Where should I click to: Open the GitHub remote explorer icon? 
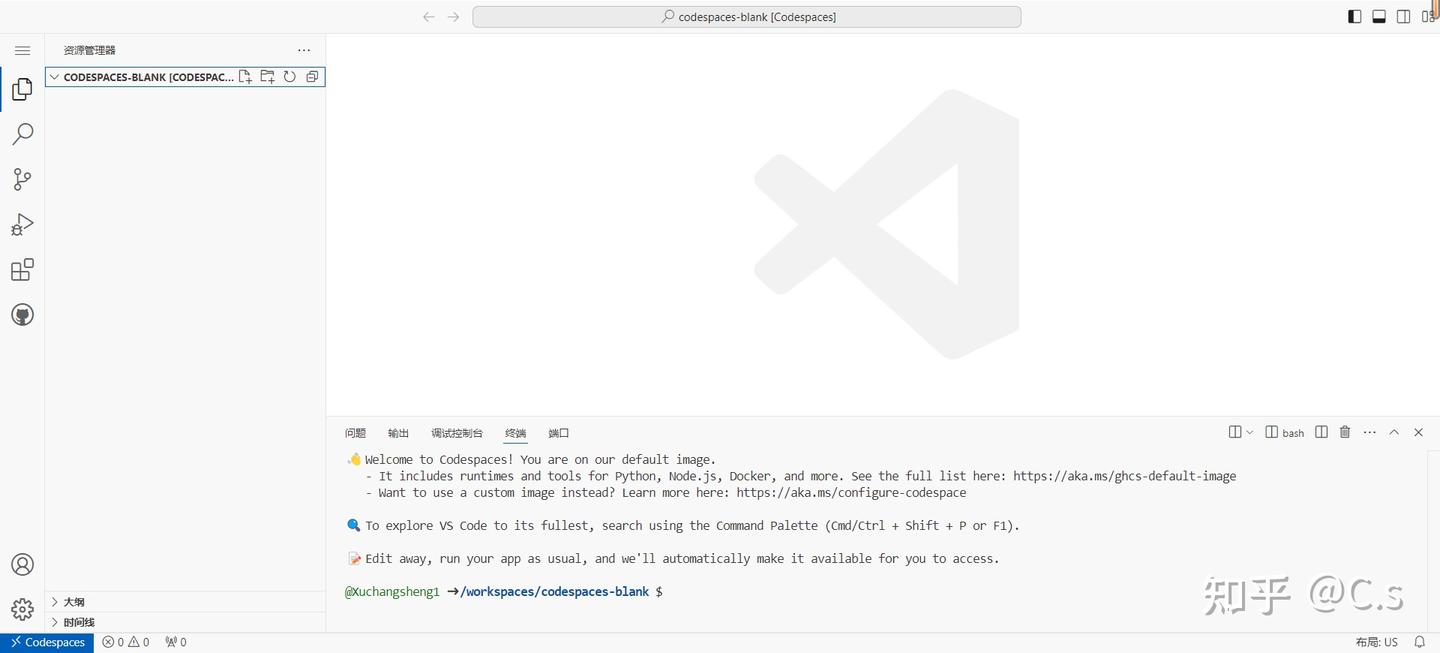(x=22, y=314)
